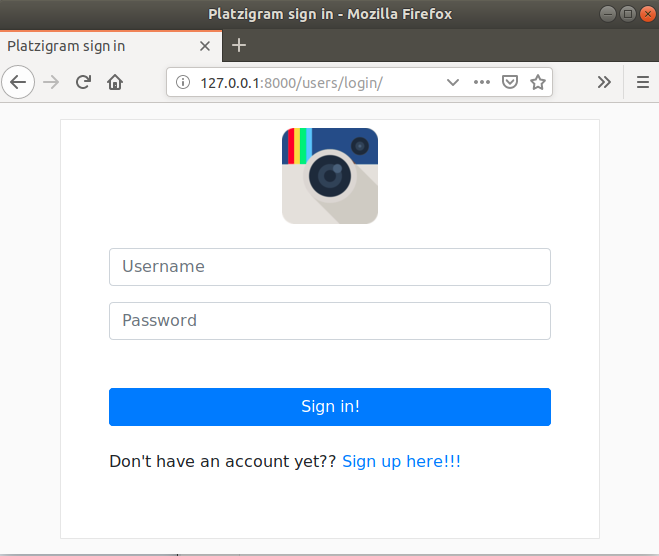This screenshot has width=659, height=556.
Task: Reload the current page
Action: coord(84,82)
